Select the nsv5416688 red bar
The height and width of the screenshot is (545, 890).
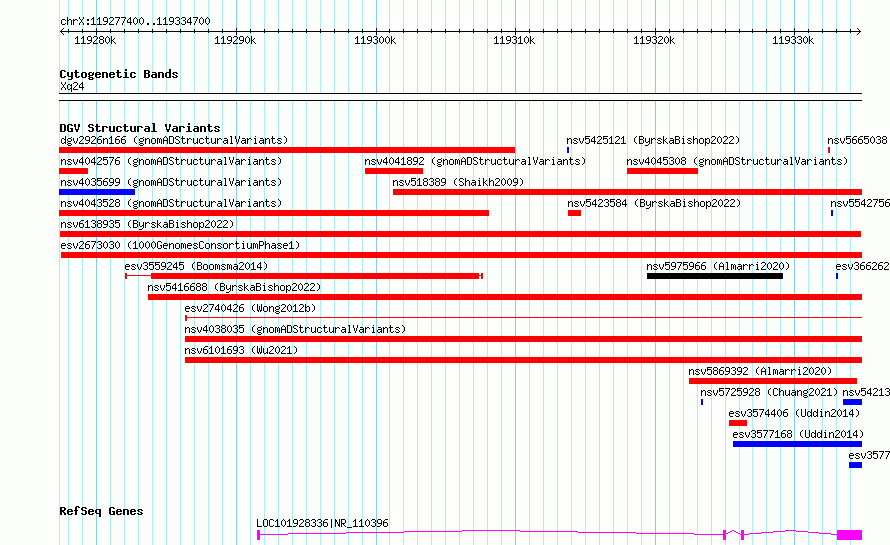point(505,297)
